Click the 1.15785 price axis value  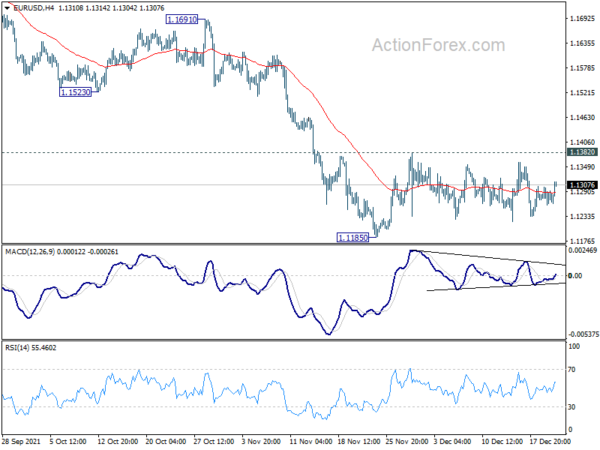click(582, 68)
